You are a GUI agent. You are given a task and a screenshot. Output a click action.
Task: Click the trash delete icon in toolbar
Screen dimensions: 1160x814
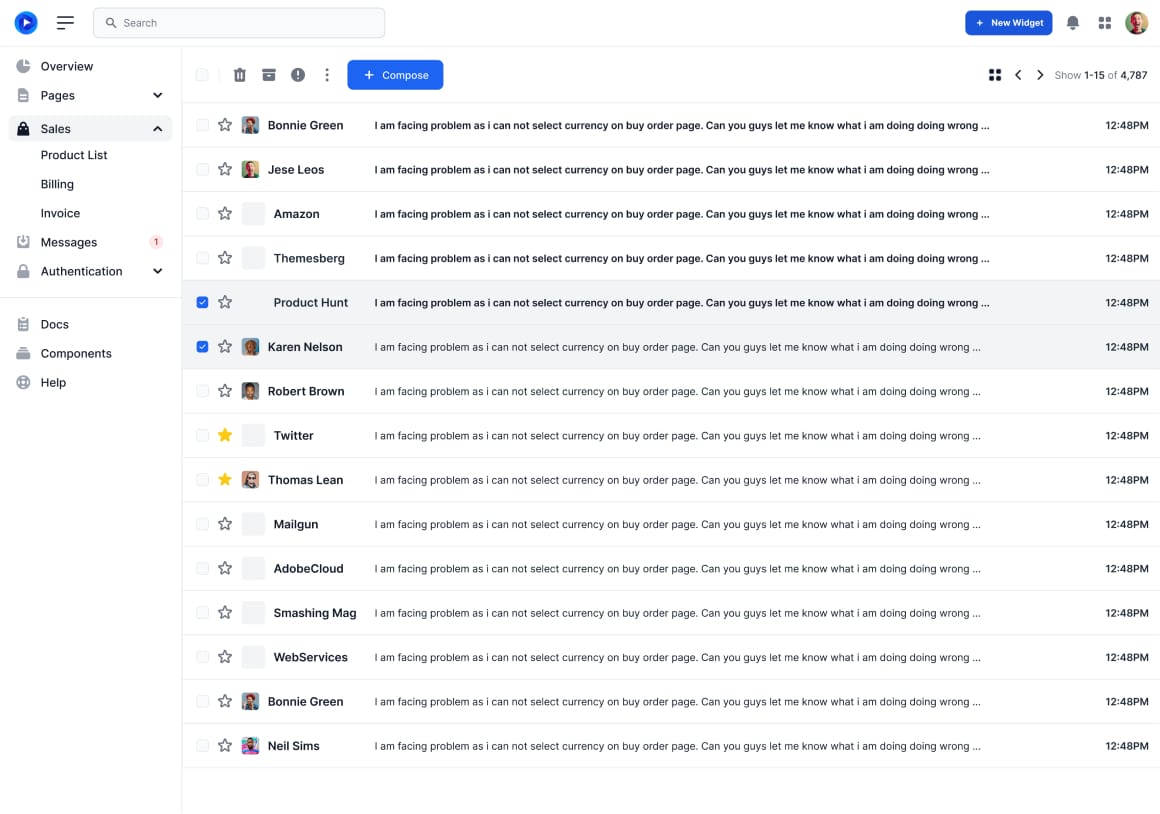[240, 75]
